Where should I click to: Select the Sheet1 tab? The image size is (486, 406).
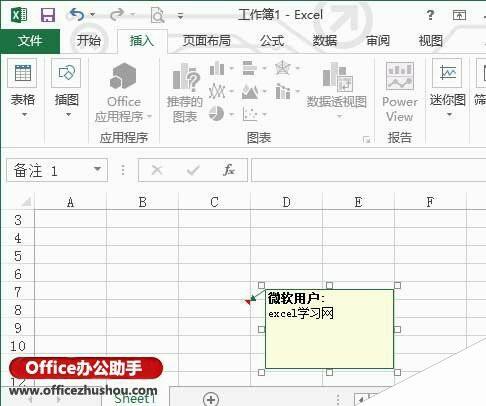tap(135, 398)
